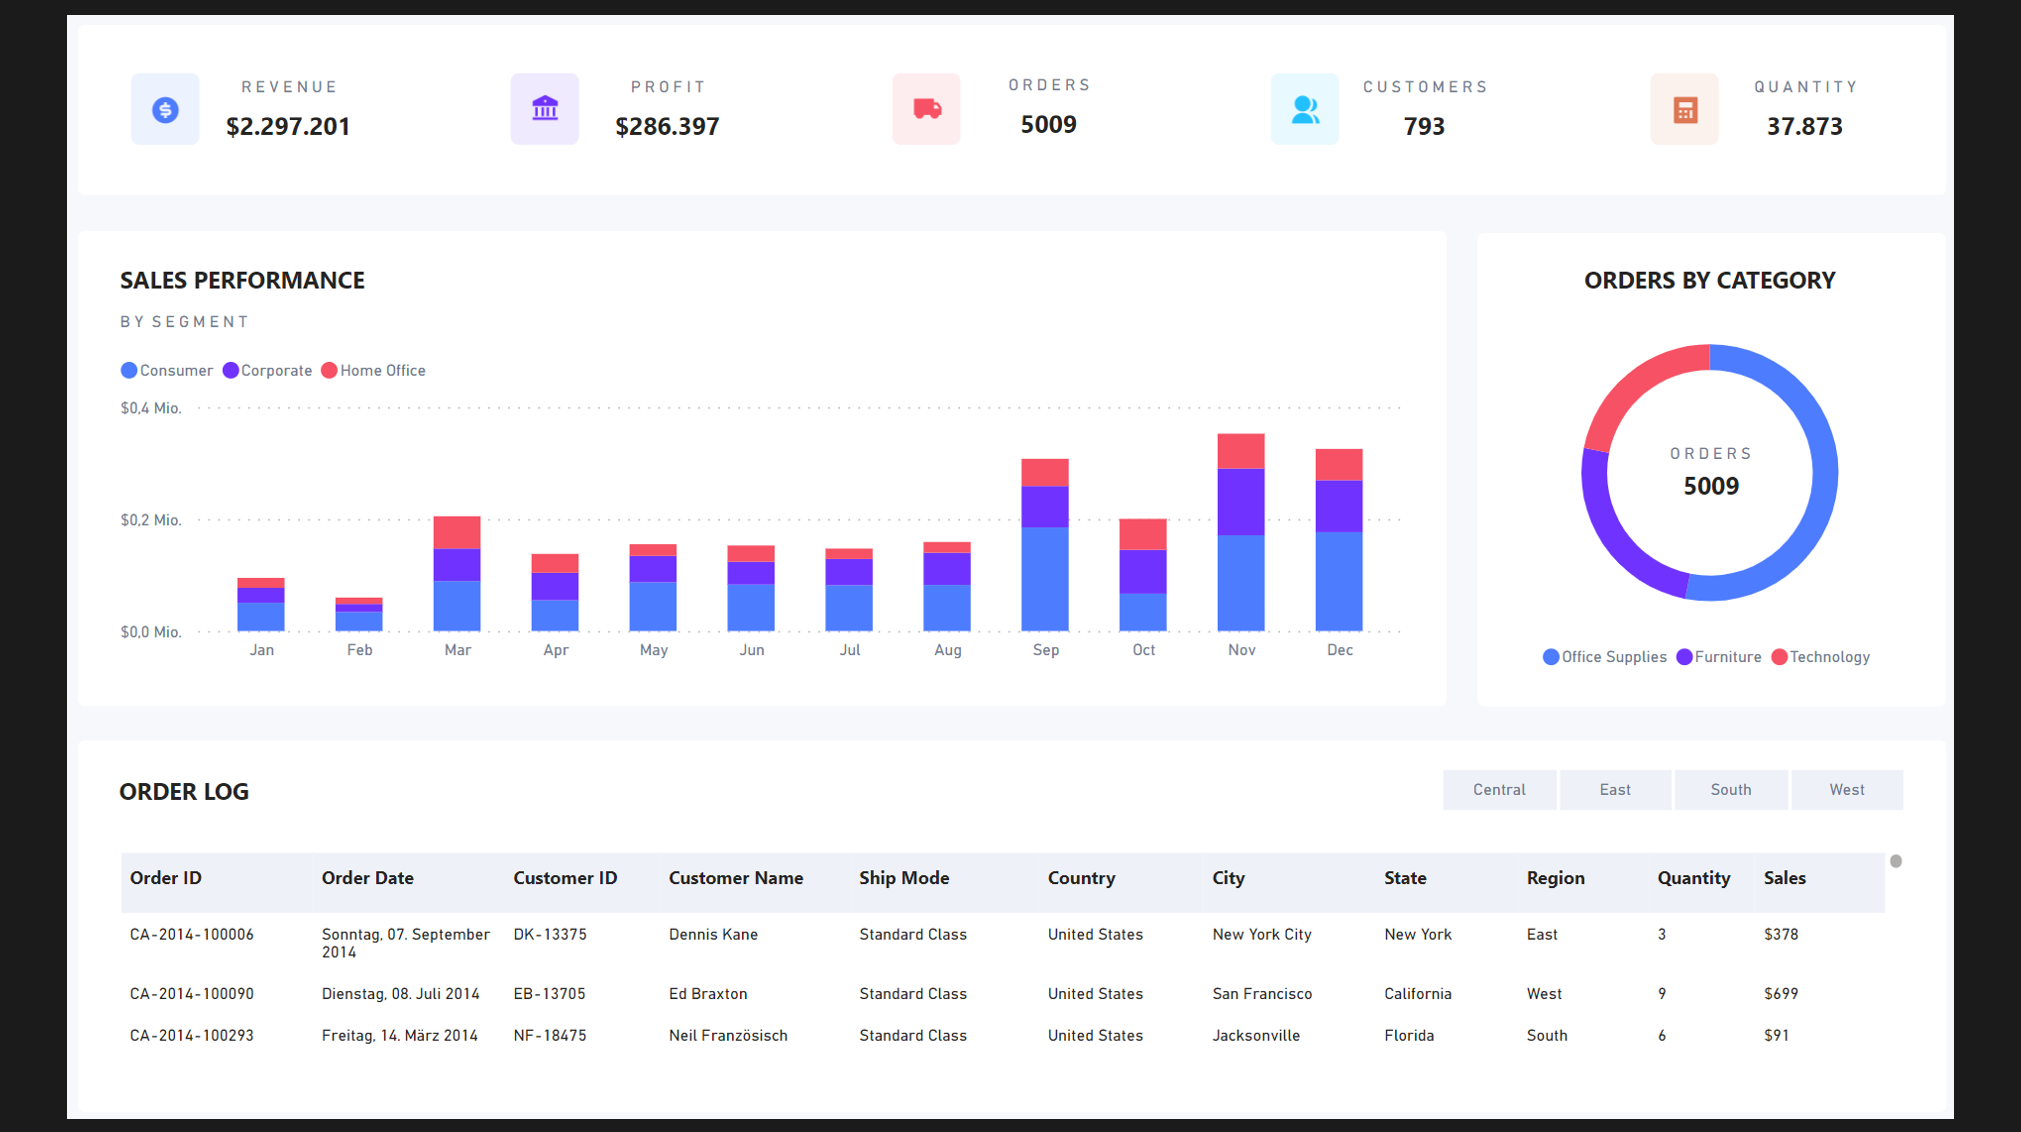The image size is (2021, 1132).
Task: Select Furniture legend marker
Action: pyautogui.click(x=1685, y=657)
